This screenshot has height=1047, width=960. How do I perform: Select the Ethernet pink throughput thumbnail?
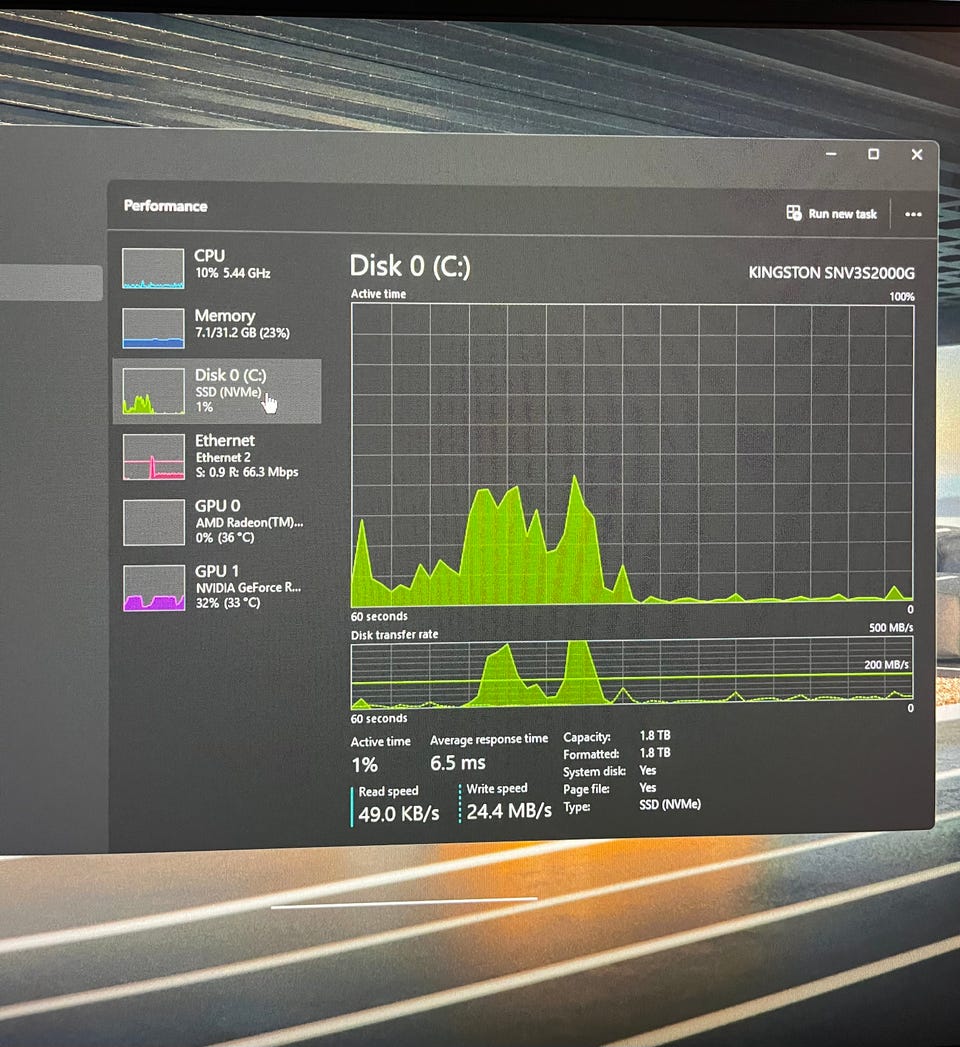[153, 456]
